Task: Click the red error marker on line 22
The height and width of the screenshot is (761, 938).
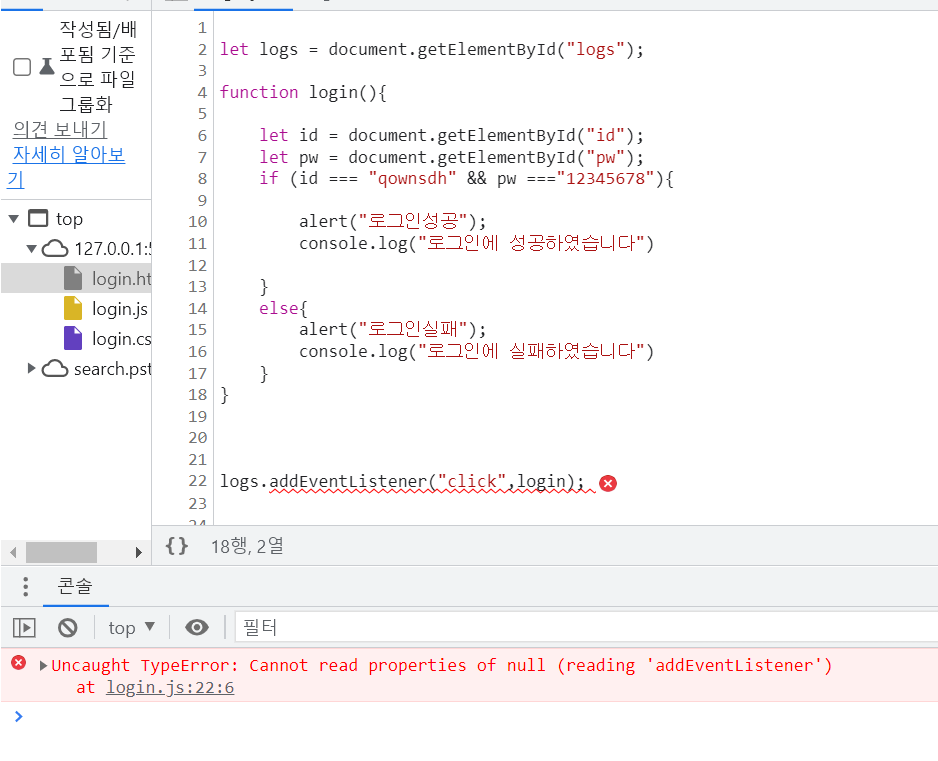Action: [608, 483]
